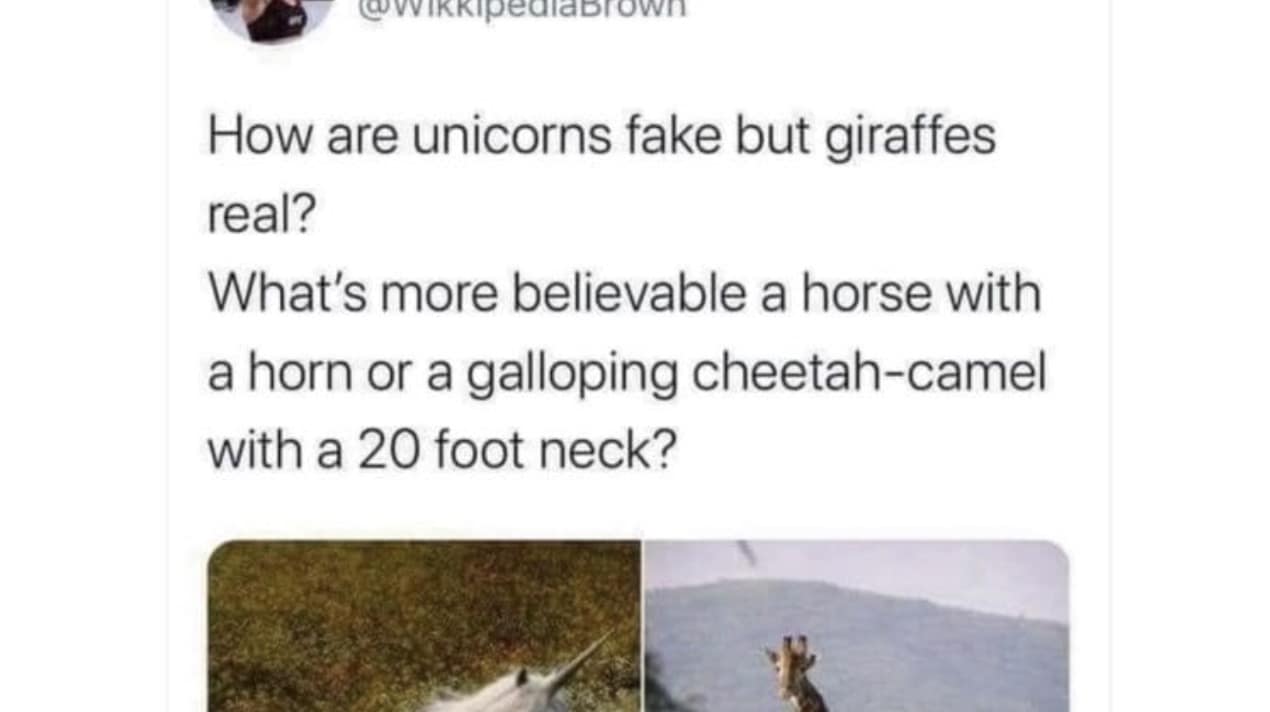The width and height of the screenshot is (1270, 712).
Task: Click the phrase 'cheetah-camel' in the tweet
Action: click(x=870, y=374)
